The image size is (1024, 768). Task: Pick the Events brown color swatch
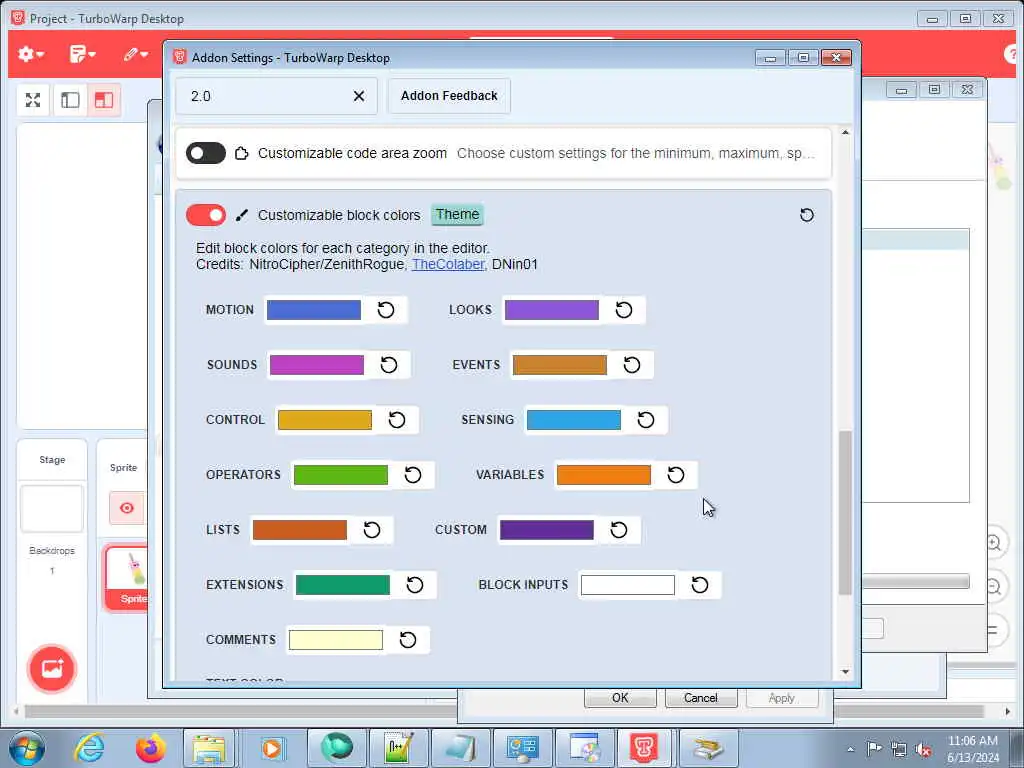560,364
